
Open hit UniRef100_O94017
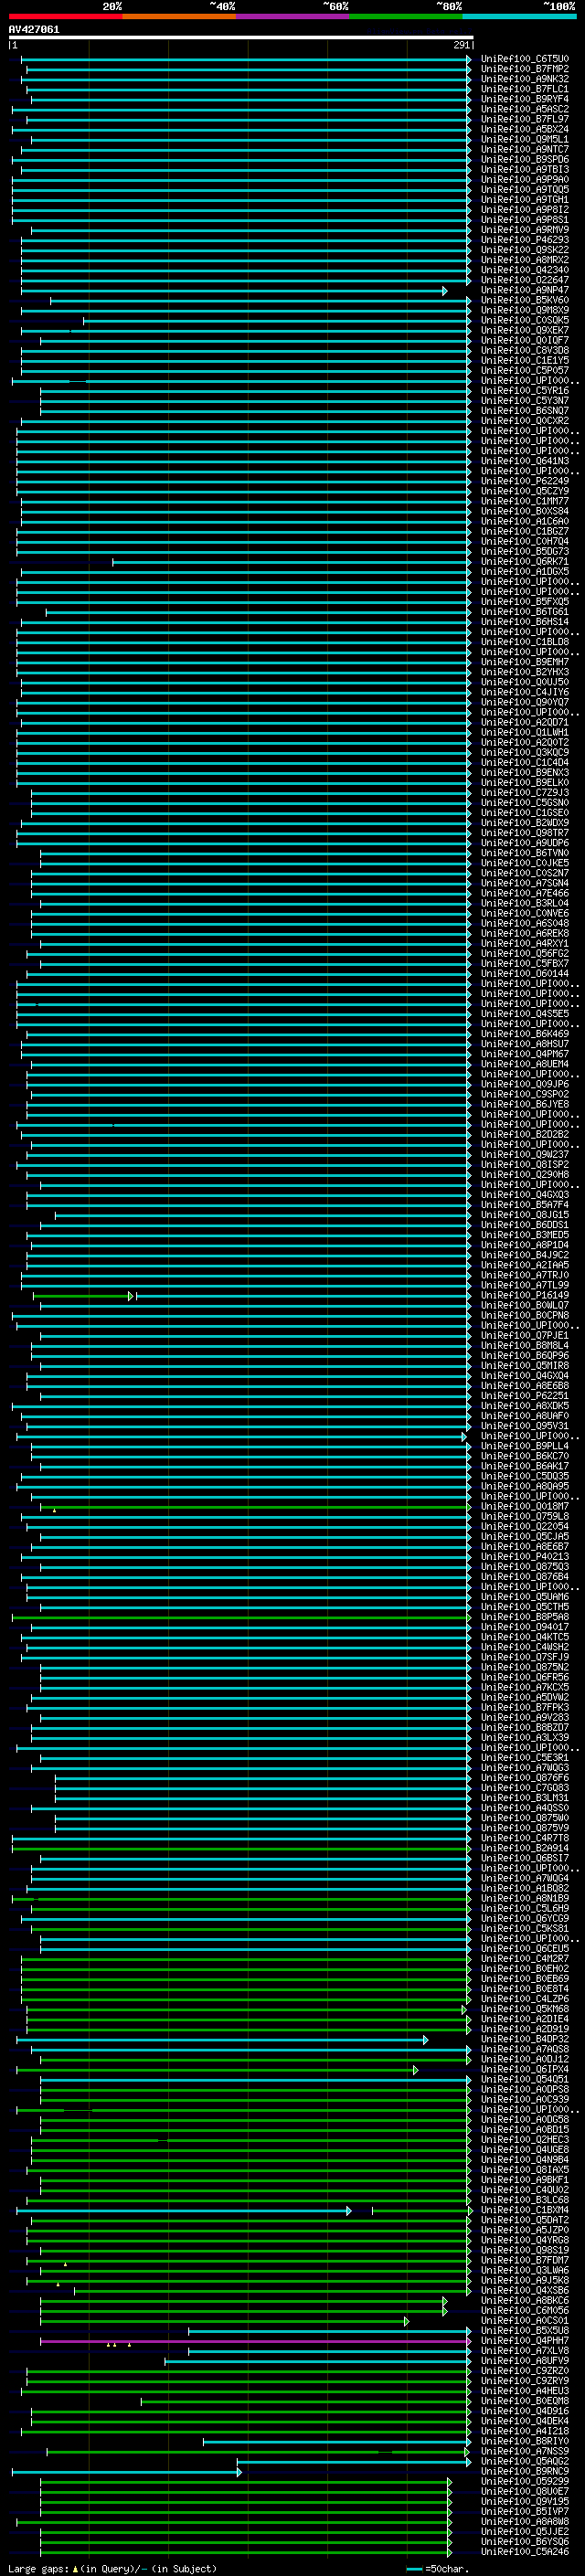525,1627
